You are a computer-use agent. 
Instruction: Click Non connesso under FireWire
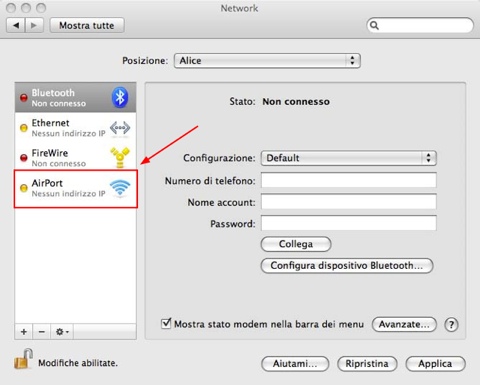pos(59,164)
